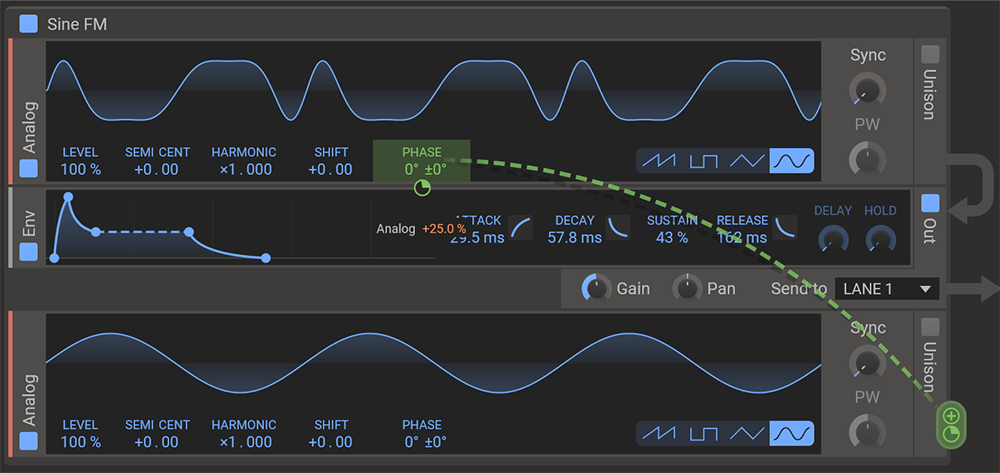
Task: Adjust the bottom oscillator PW knob
Action: click(x=867, y=432)
